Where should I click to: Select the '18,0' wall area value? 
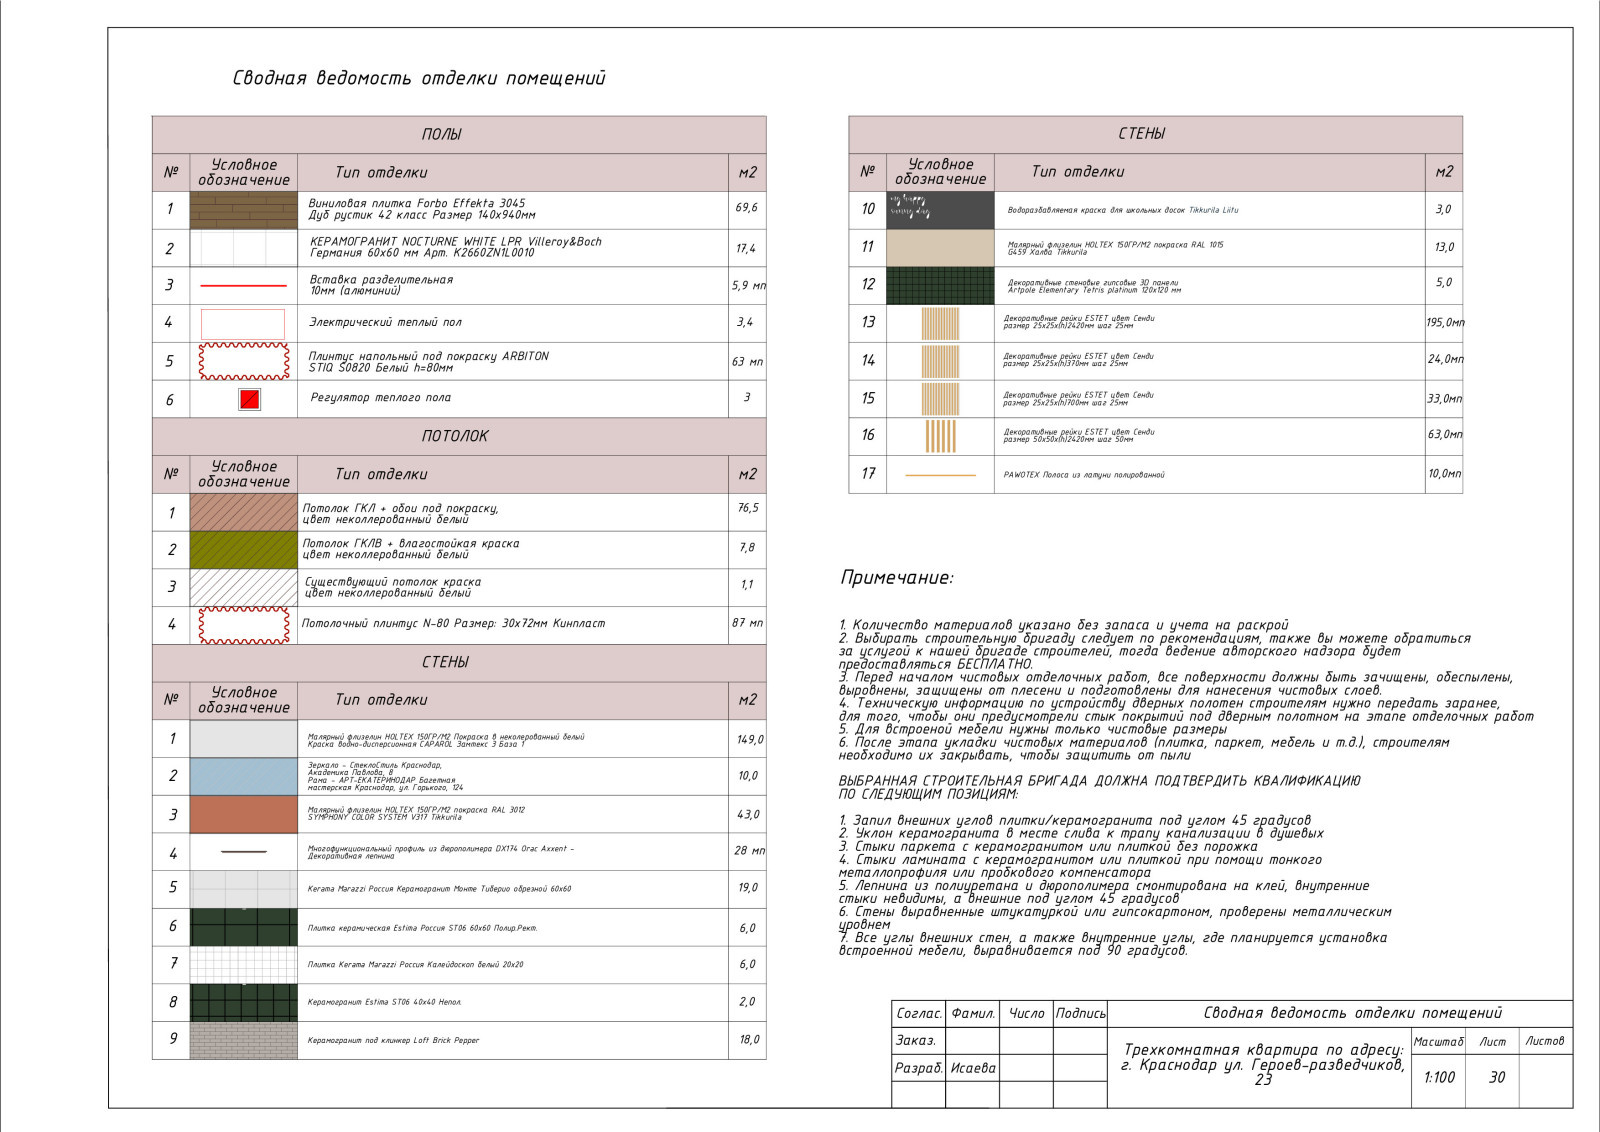coord(749,1040)
